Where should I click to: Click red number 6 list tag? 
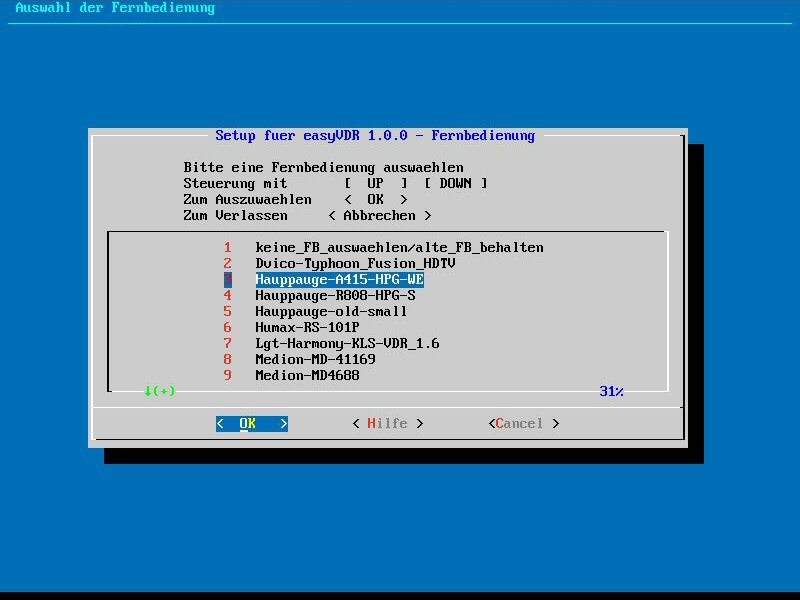(x=228, y=327)
